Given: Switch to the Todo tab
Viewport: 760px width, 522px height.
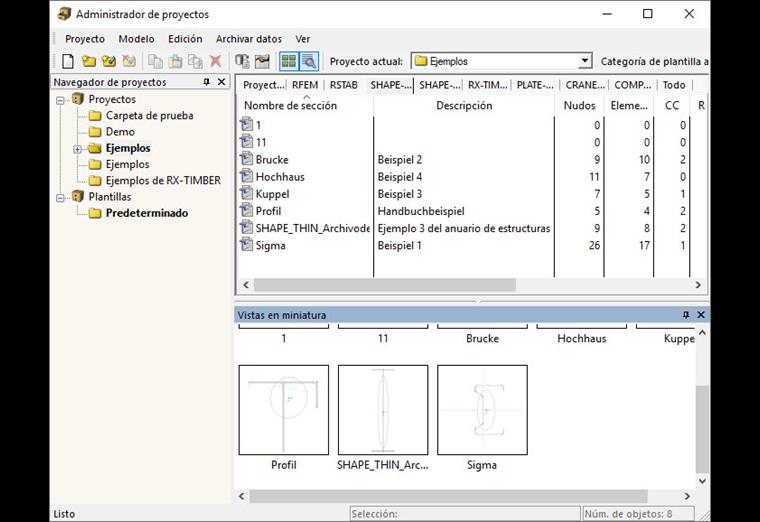Looking at the screenshot, I should 674,85.
